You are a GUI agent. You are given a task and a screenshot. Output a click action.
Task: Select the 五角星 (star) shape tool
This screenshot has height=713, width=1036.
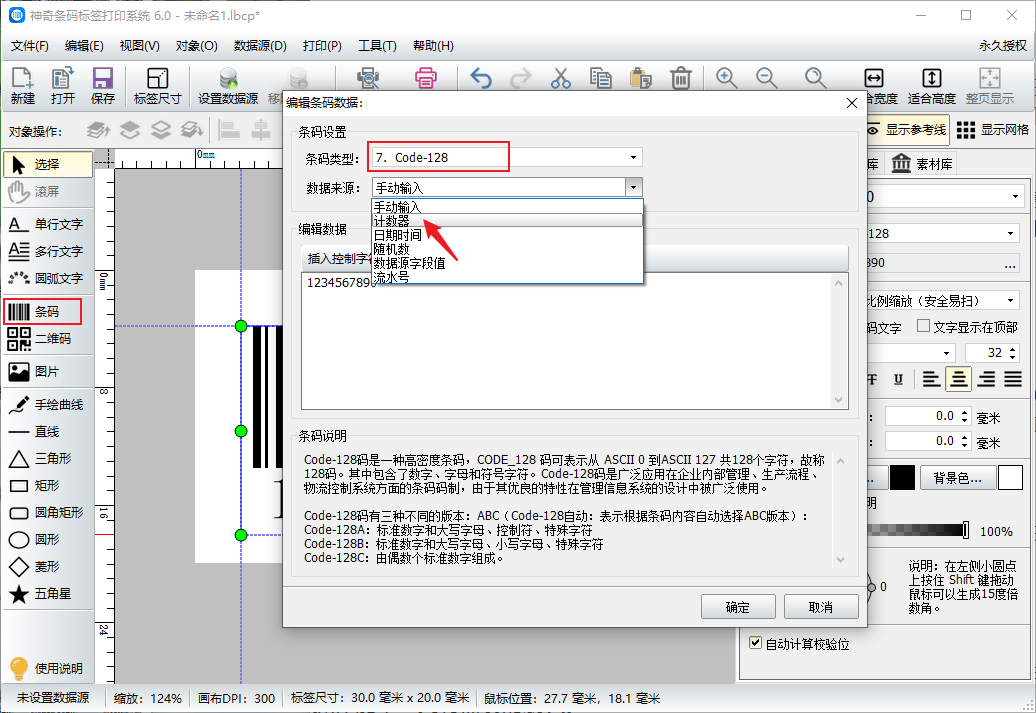[43, 594]
